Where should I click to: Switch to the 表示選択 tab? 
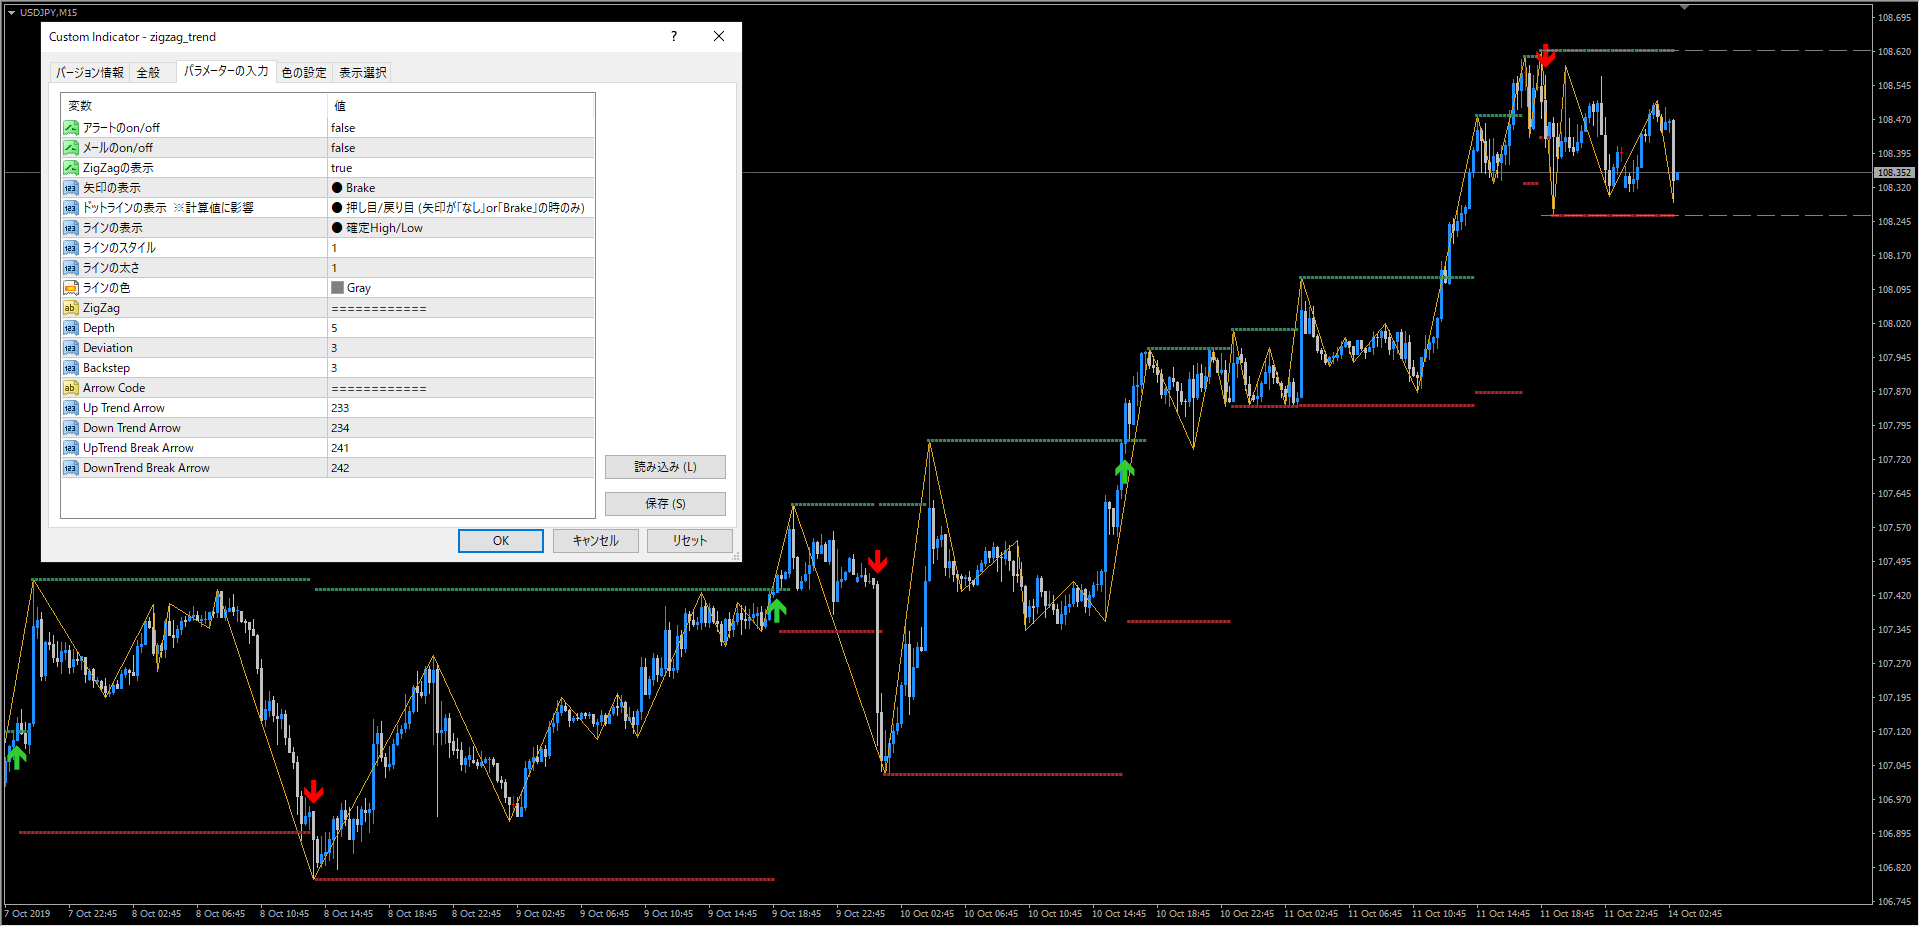(x=362, y=72)
